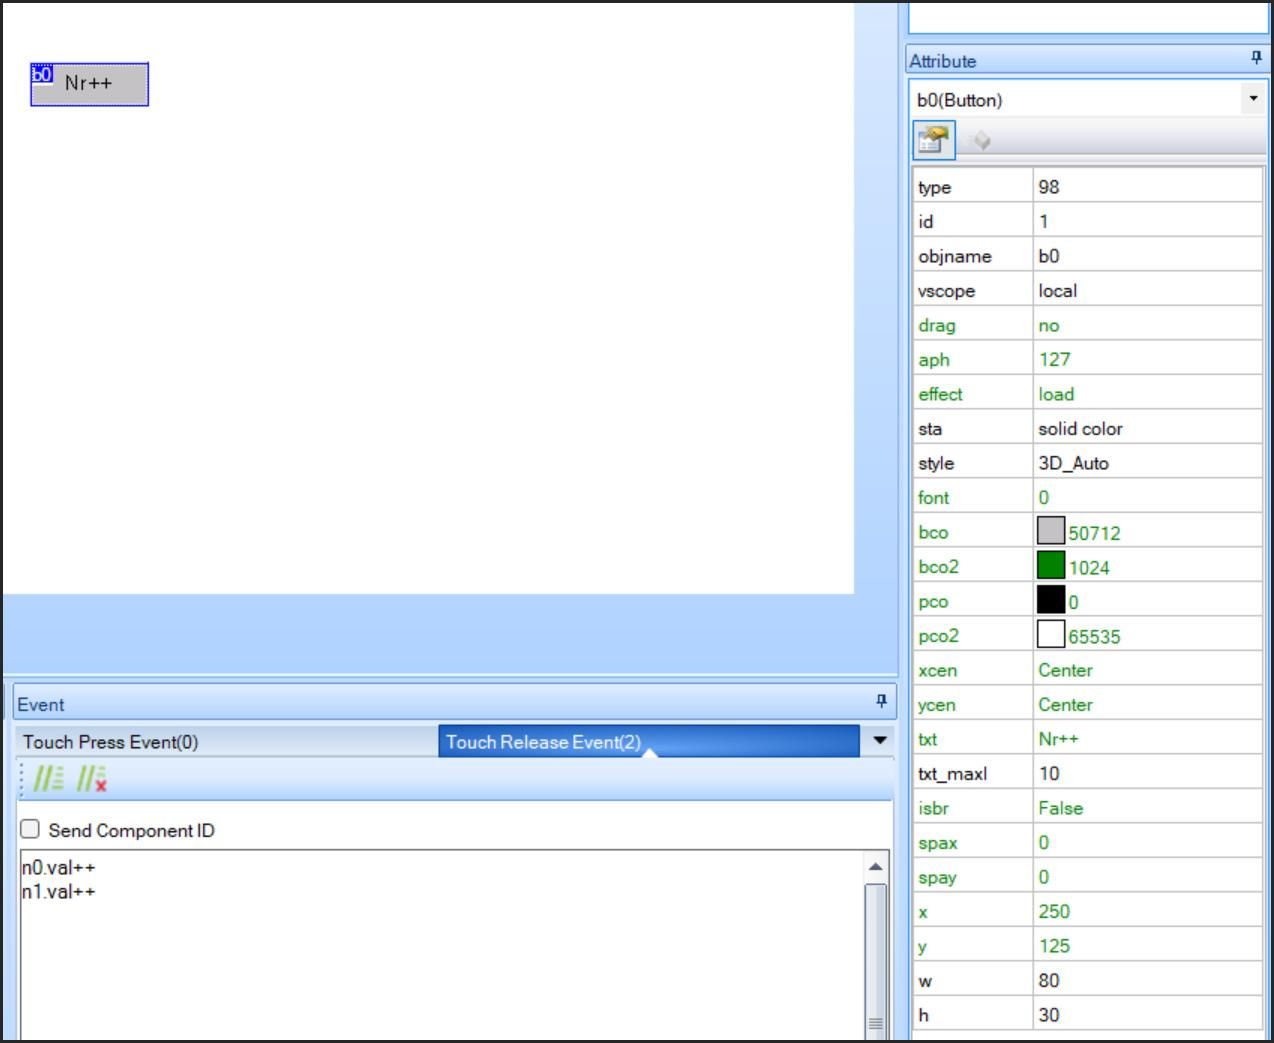
Task: Pick the pco2 white color swatch
Action: [x=1051, y=635]
